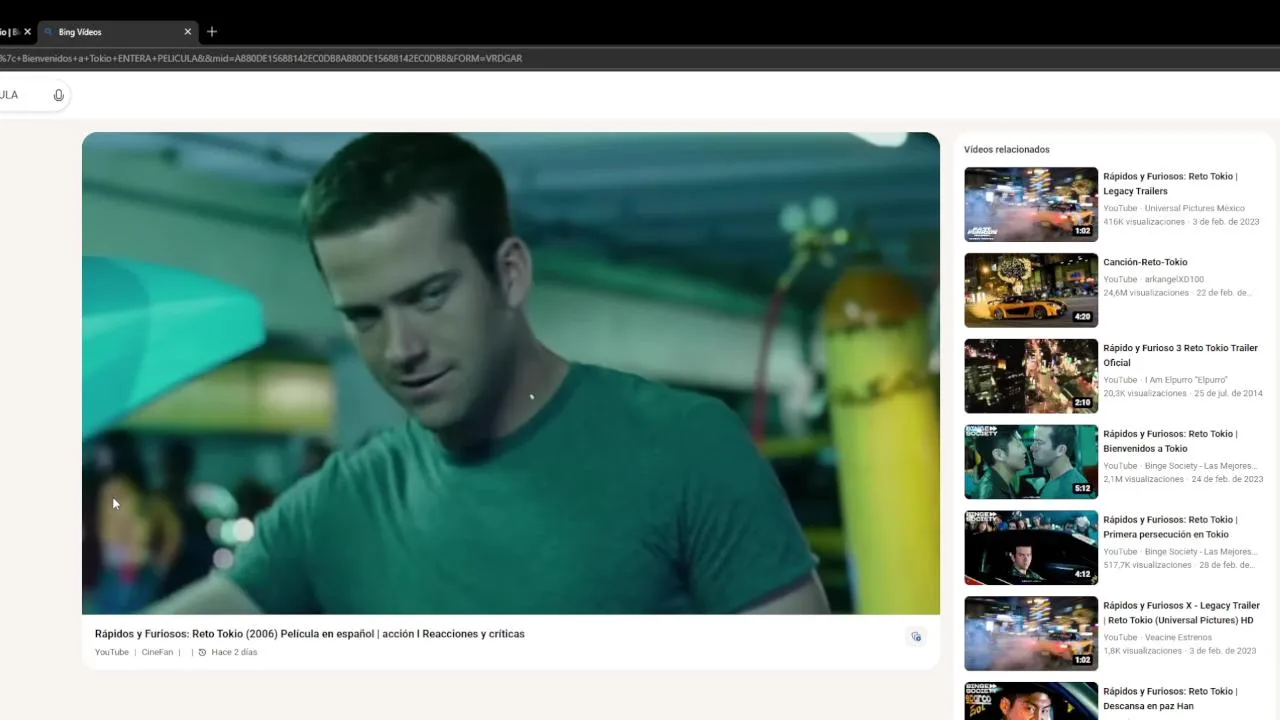The image size is (1280, 720).
Task: Click the Hace 2 días upload date
Action: click(234, 652)
